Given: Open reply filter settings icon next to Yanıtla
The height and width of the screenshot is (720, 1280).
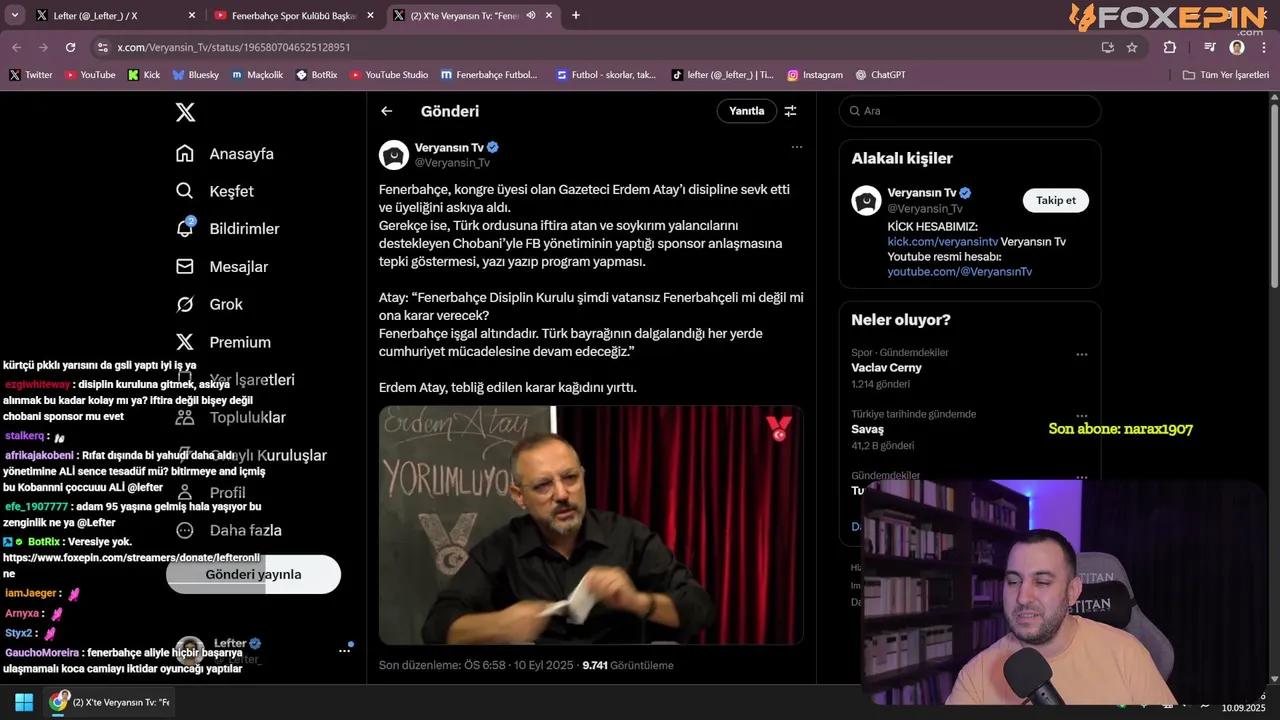Looking at the screenshot, I should click(790, 111).
